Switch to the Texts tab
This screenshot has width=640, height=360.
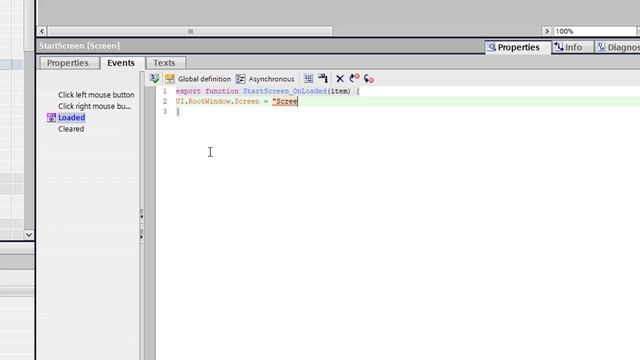point(164,63)
